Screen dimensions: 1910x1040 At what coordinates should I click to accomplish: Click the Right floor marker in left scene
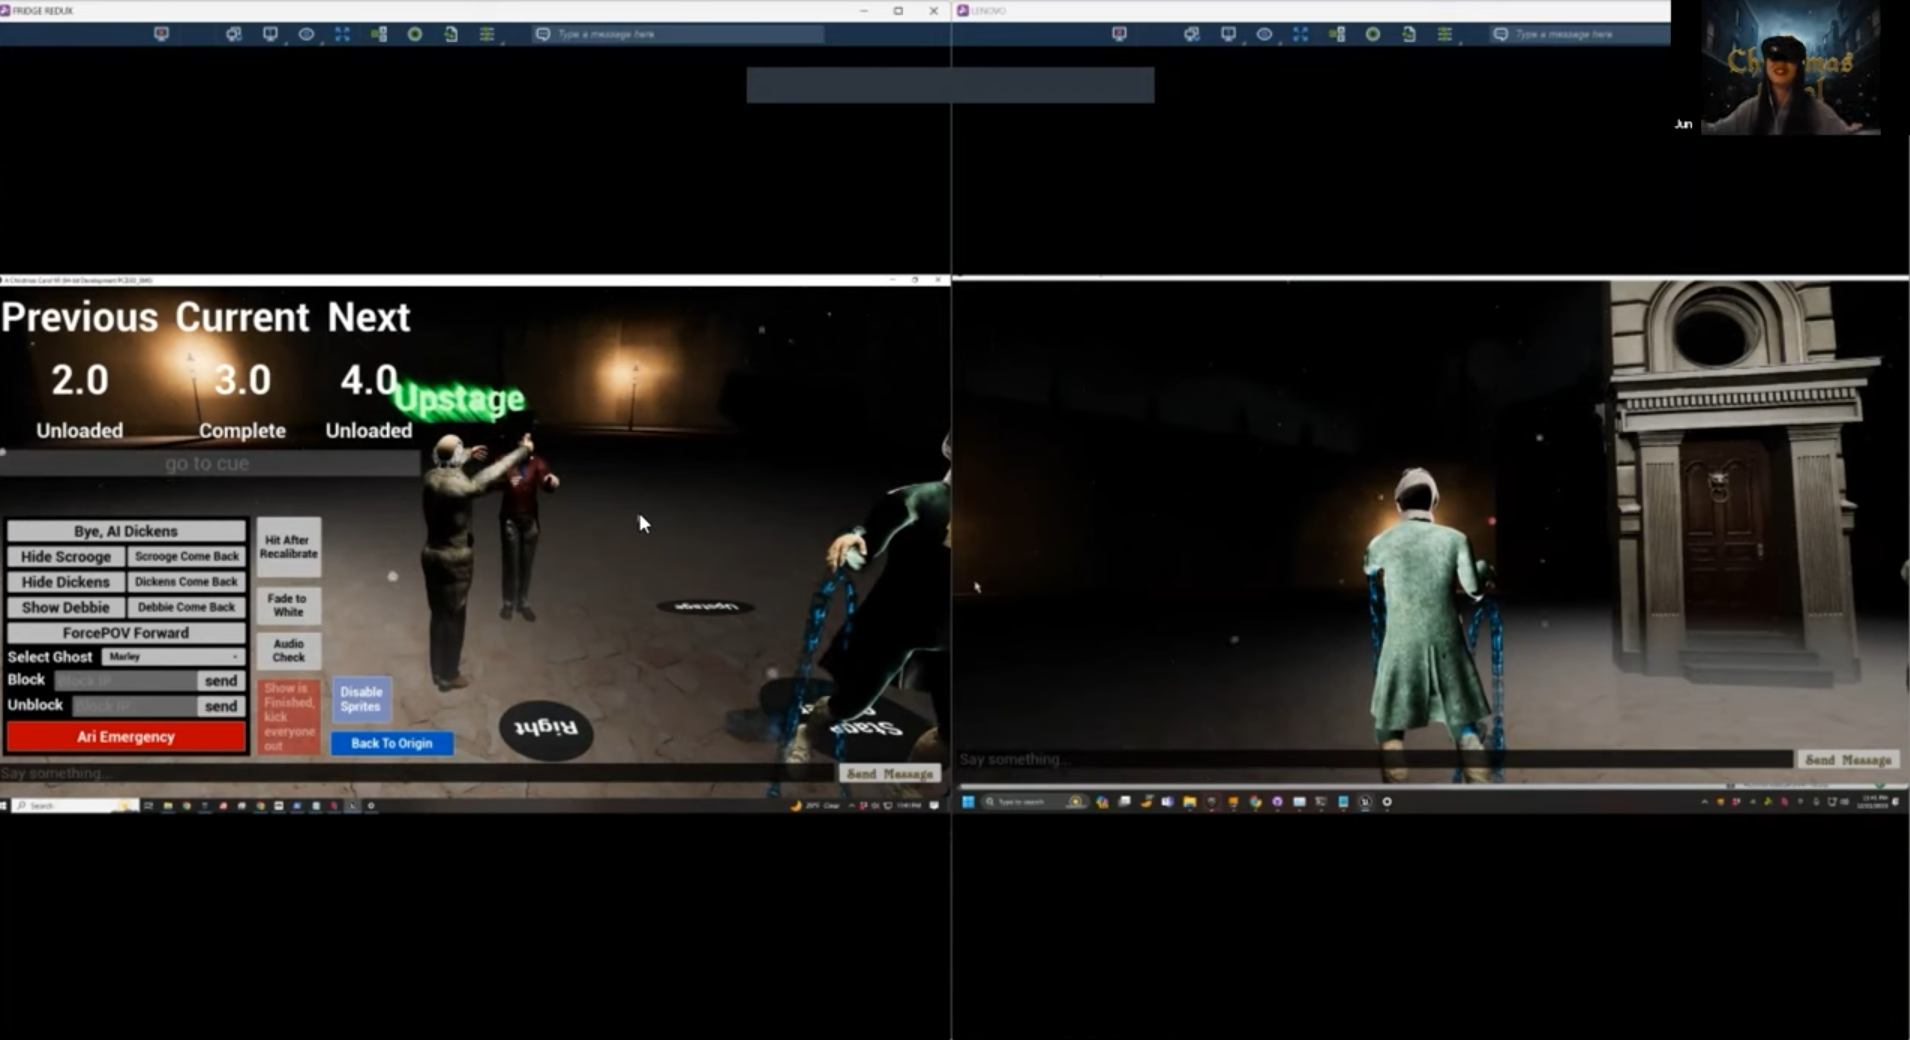(546, 729)
